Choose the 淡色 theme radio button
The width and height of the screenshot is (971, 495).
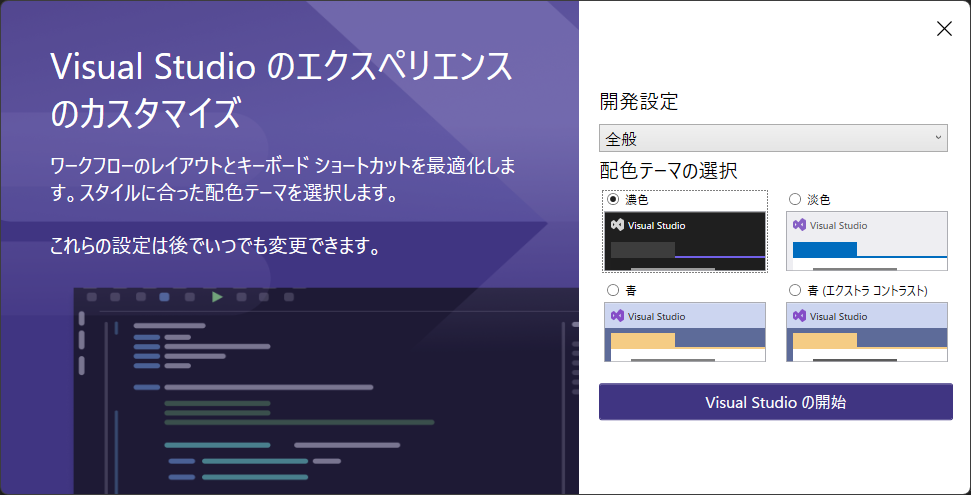tap(795, 199)
